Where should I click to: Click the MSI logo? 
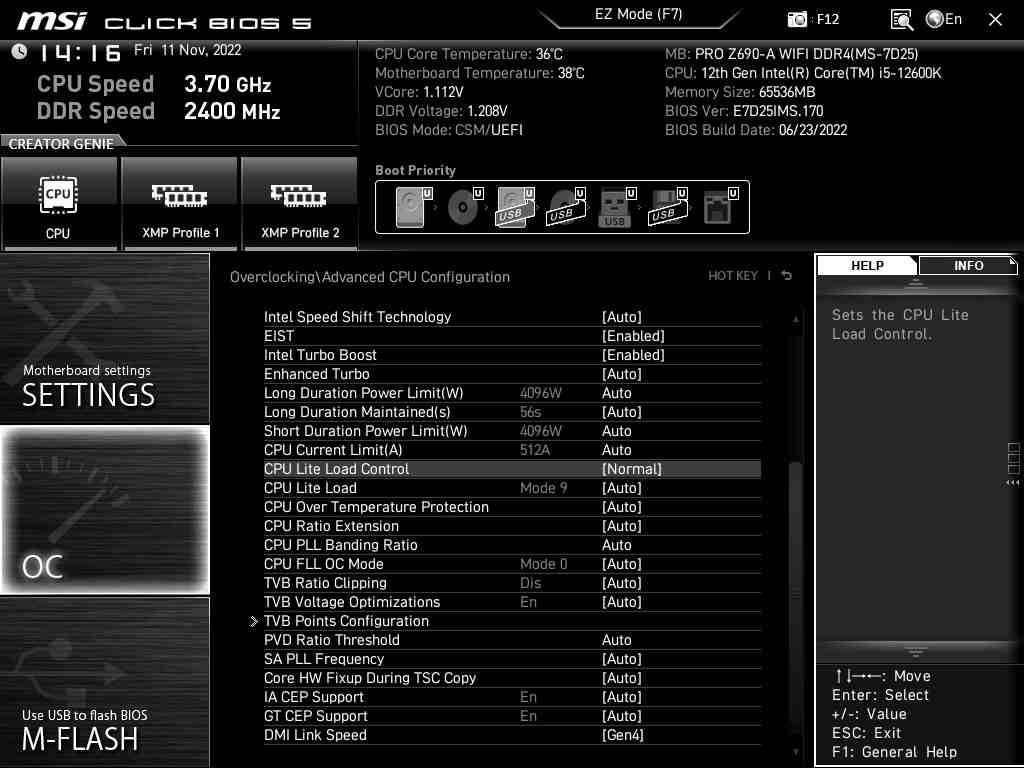51,21
